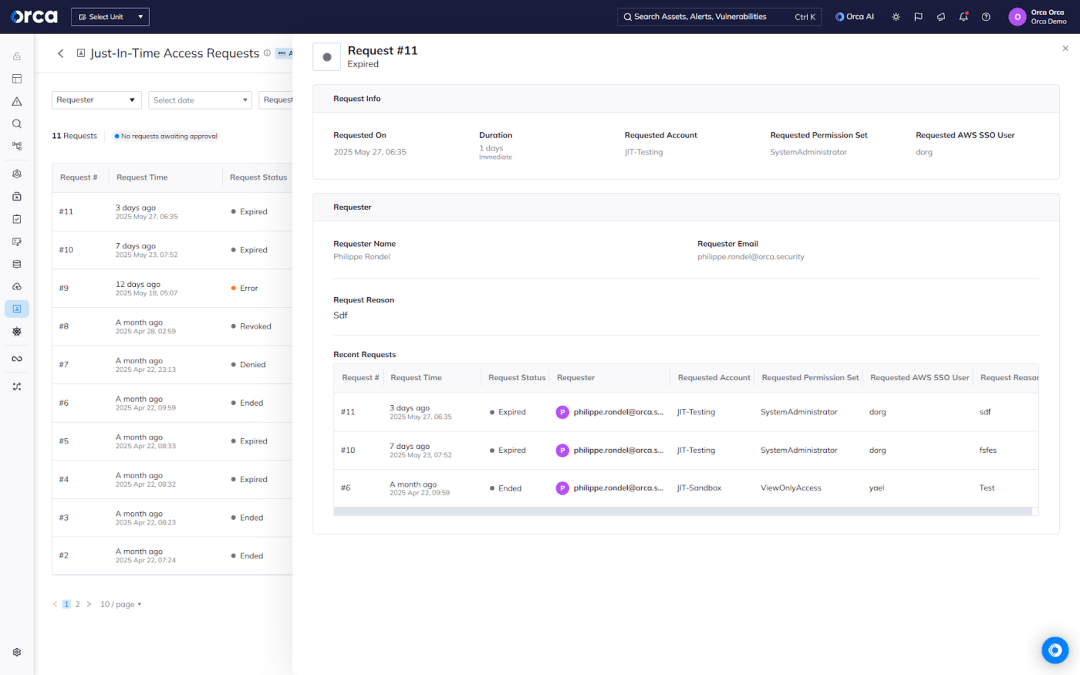Image resolution: width=1080 pixels, height=675 pixels.
Task: Open the notifications bell in the top bar
Action: point(963,17)
